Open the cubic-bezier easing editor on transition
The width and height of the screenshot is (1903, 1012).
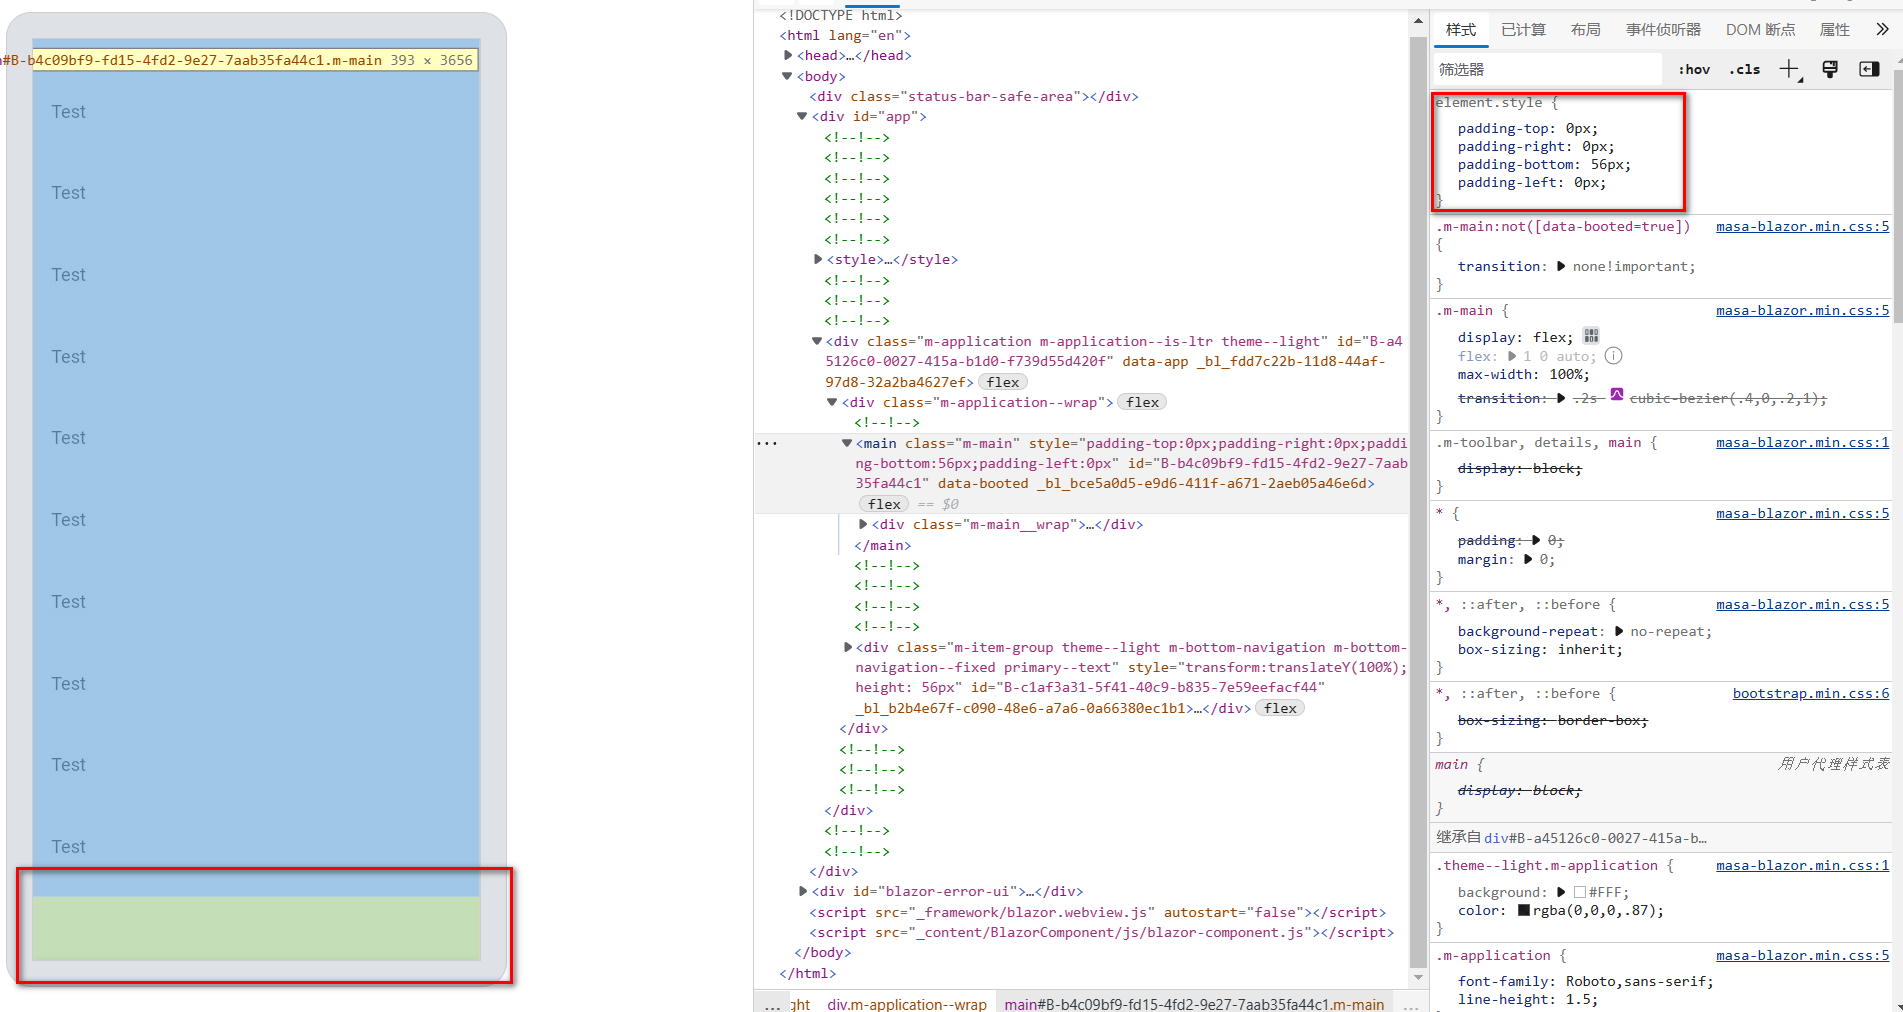tap(1617, 396)
